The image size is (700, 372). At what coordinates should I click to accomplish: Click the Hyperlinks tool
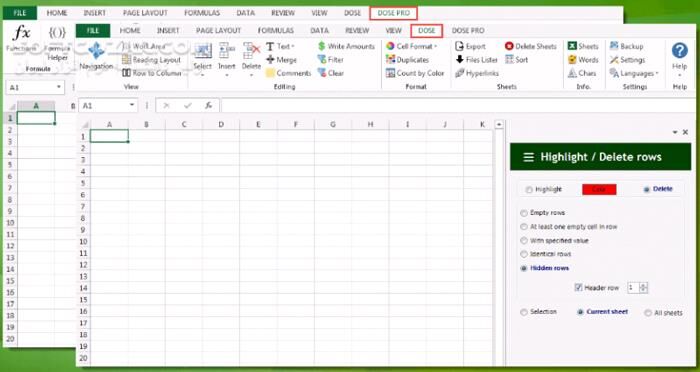tap(477, 73)
